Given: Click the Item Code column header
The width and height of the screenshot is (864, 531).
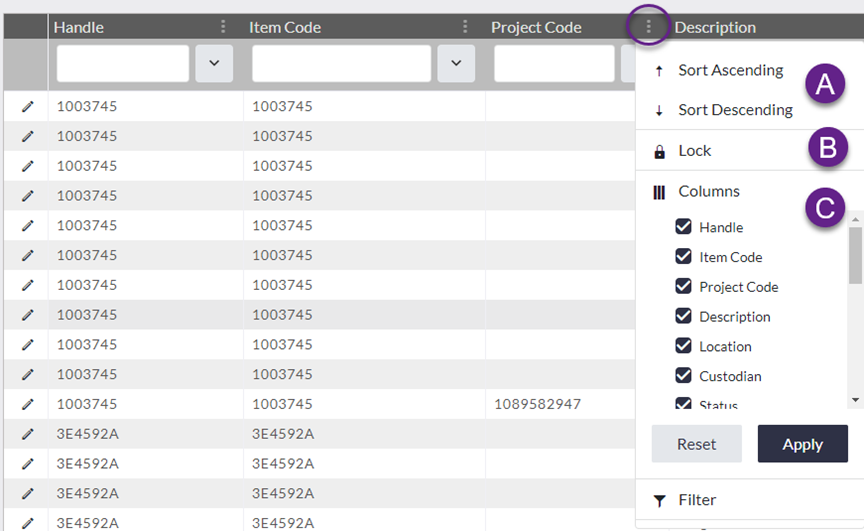Looking at the screenshot, I should point(285,27).
